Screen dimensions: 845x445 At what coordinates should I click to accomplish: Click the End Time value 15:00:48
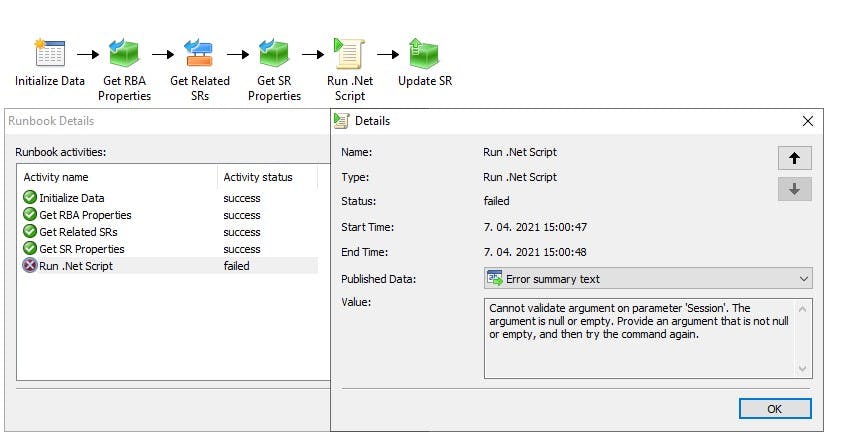(535, 252)
